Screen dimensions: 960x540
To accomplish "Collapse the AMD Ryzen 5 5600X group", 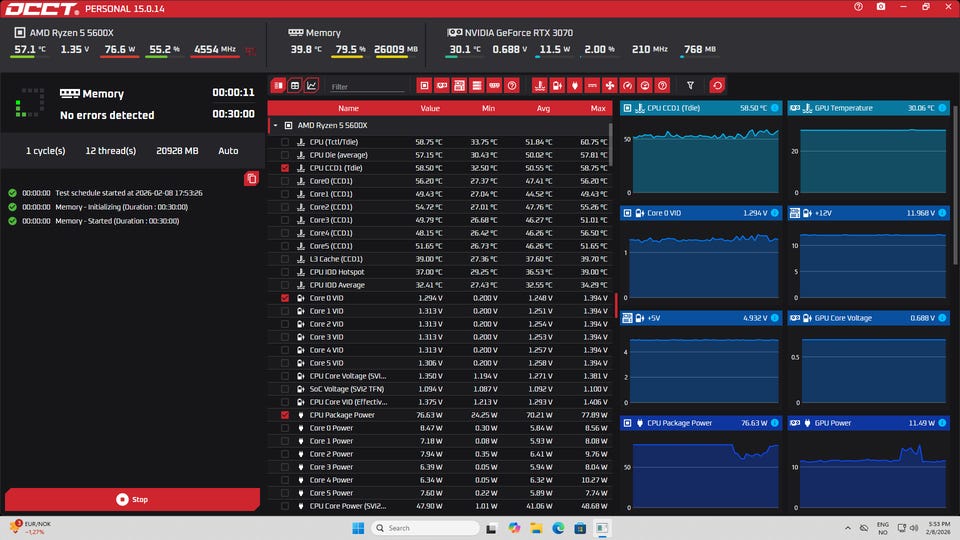I will (x=276, y=126).
